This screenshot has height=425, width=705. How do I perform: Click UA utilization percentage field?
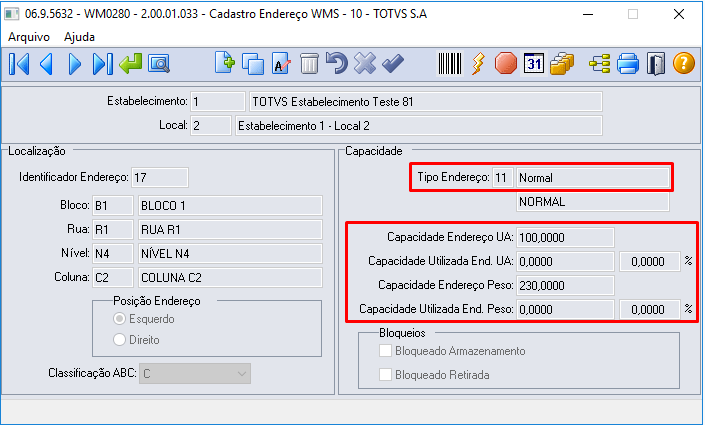pyautogui.click(x=650, y=261)
